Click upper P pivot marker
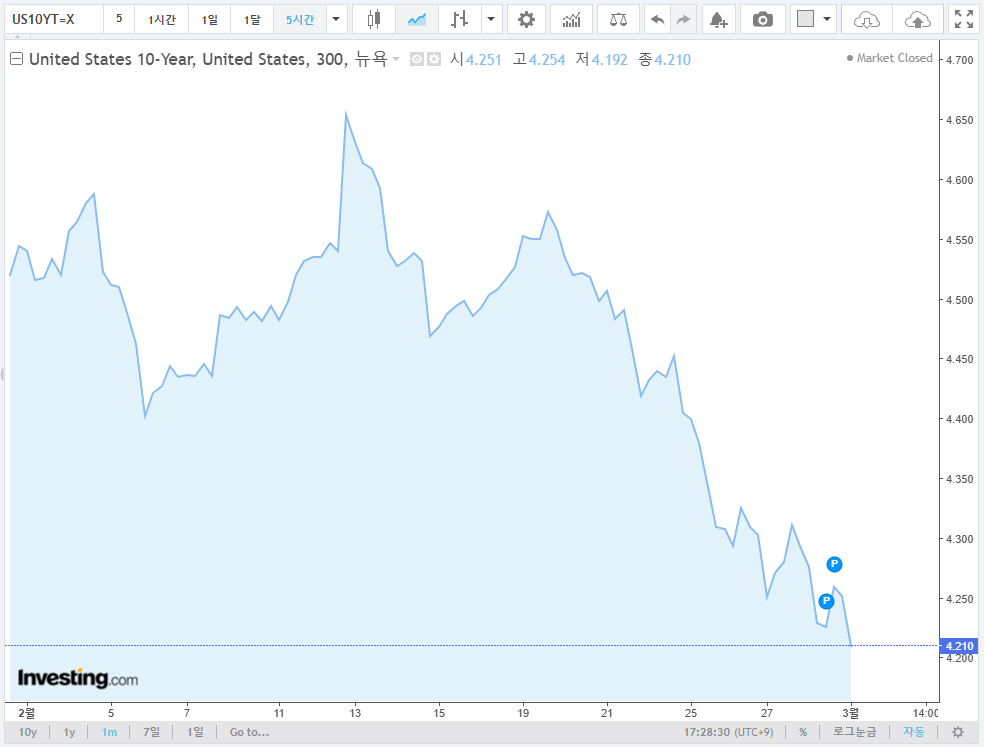 coord(834,564)
